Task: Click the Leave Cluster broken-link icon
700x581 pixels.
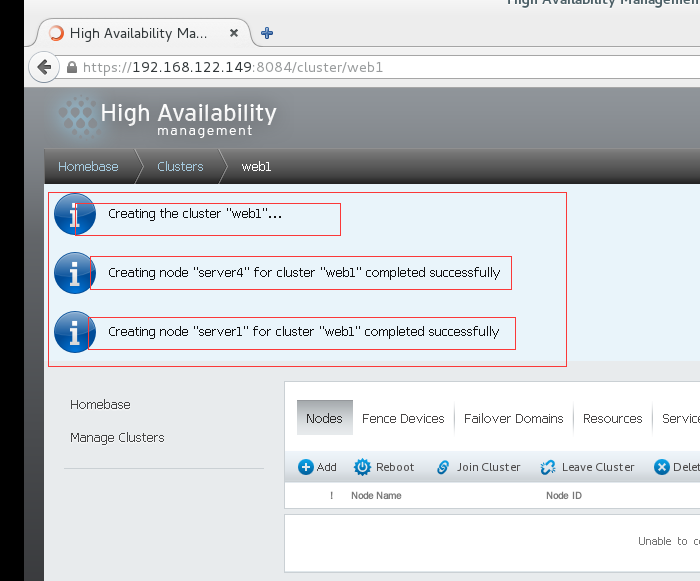Action: pos(548,467)
